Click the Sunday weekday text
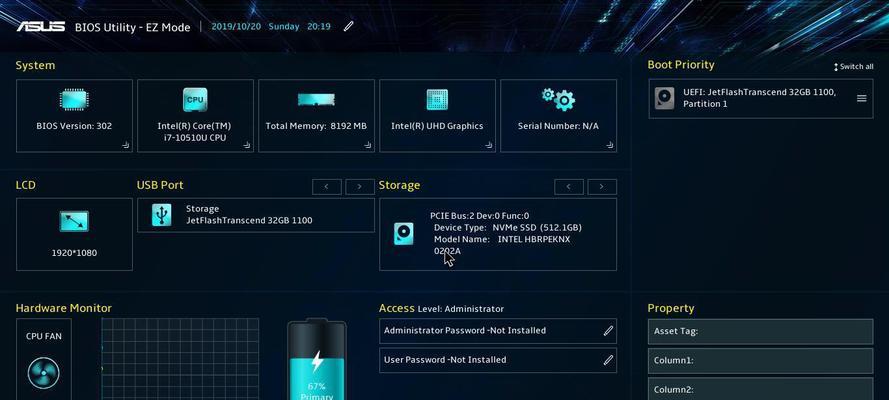 [x=284, y=26]
